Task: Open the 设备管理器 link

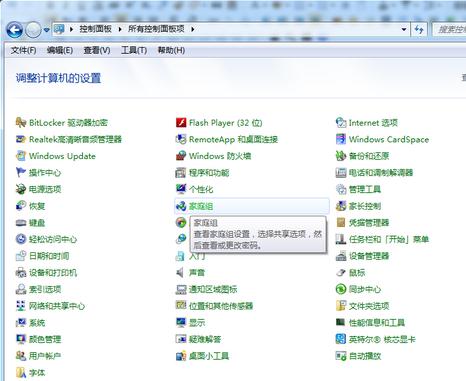Action: [369, 256]
